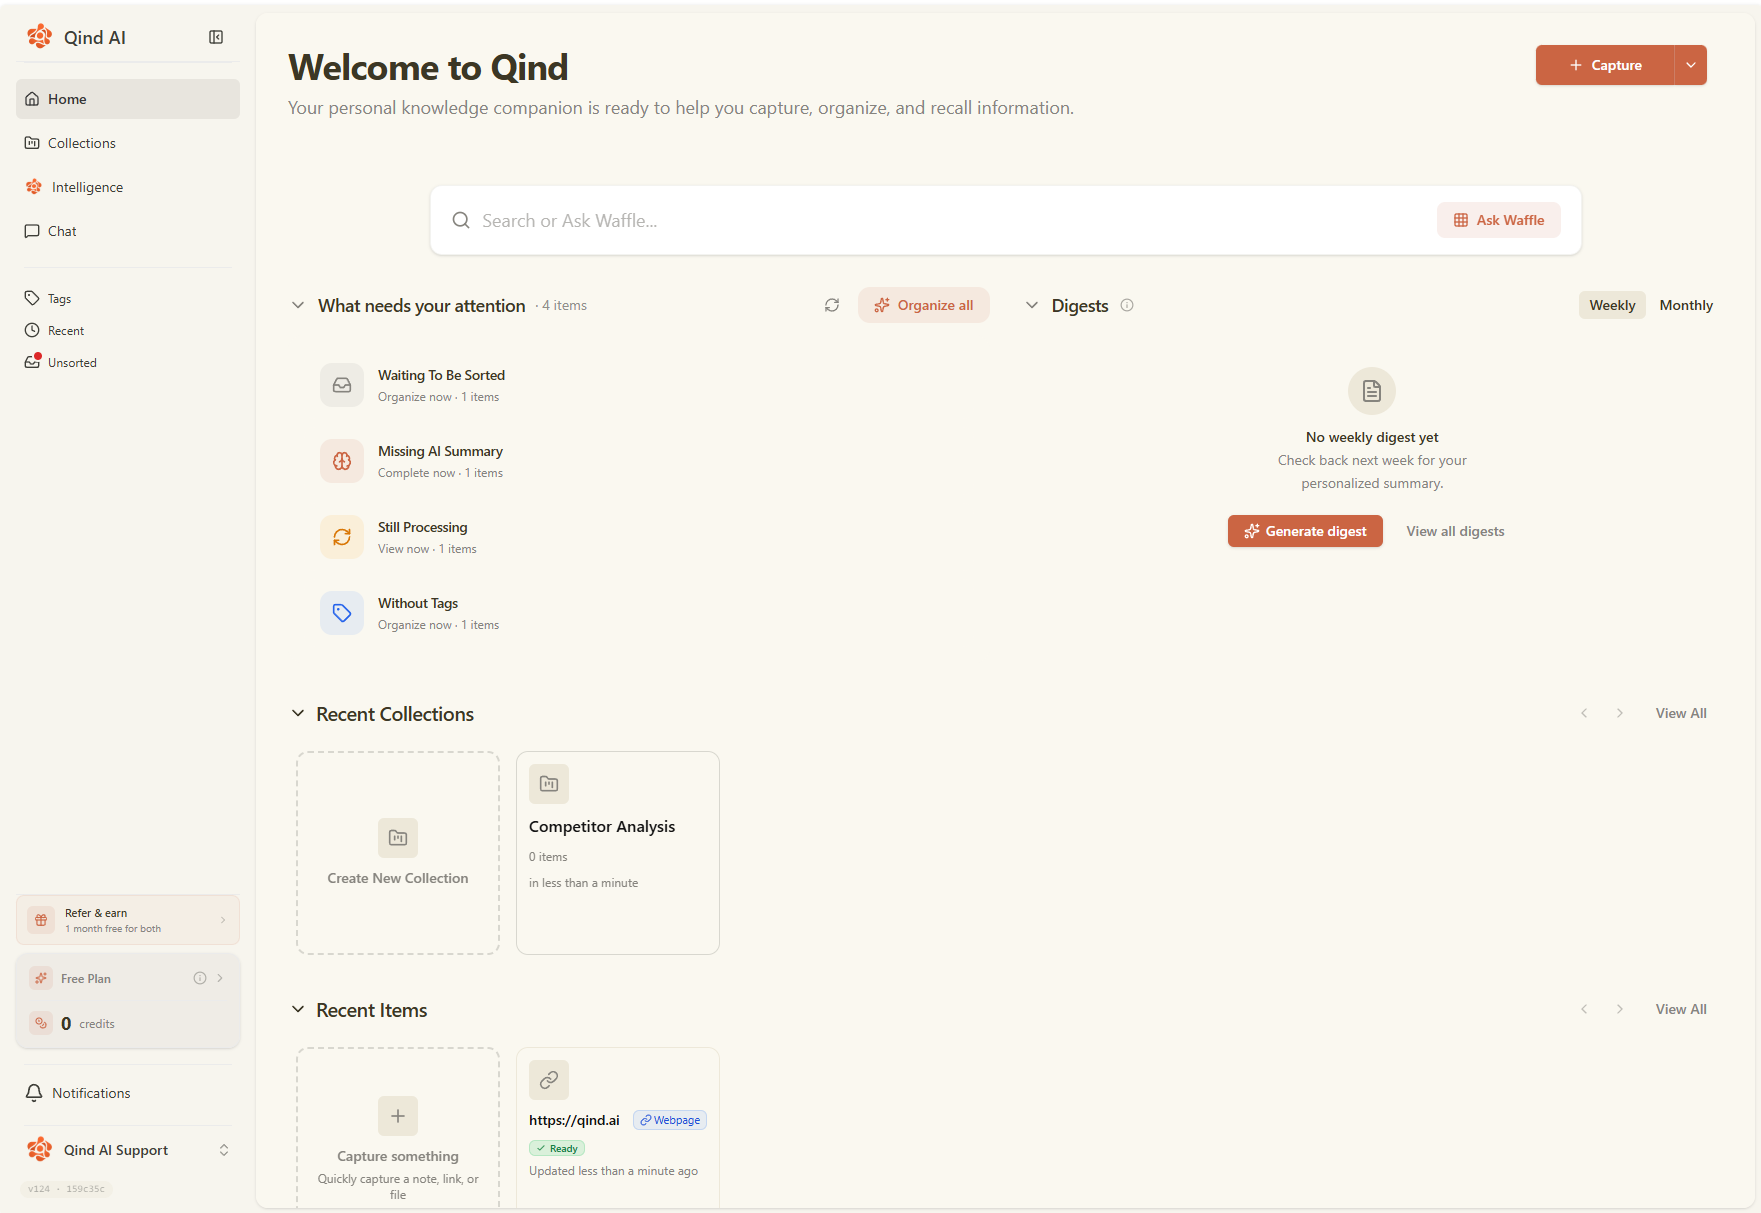The width and height of the screenshot is (1761, 1213).
Task: Collapse the Recent Collections section
Action: point(298,713)
